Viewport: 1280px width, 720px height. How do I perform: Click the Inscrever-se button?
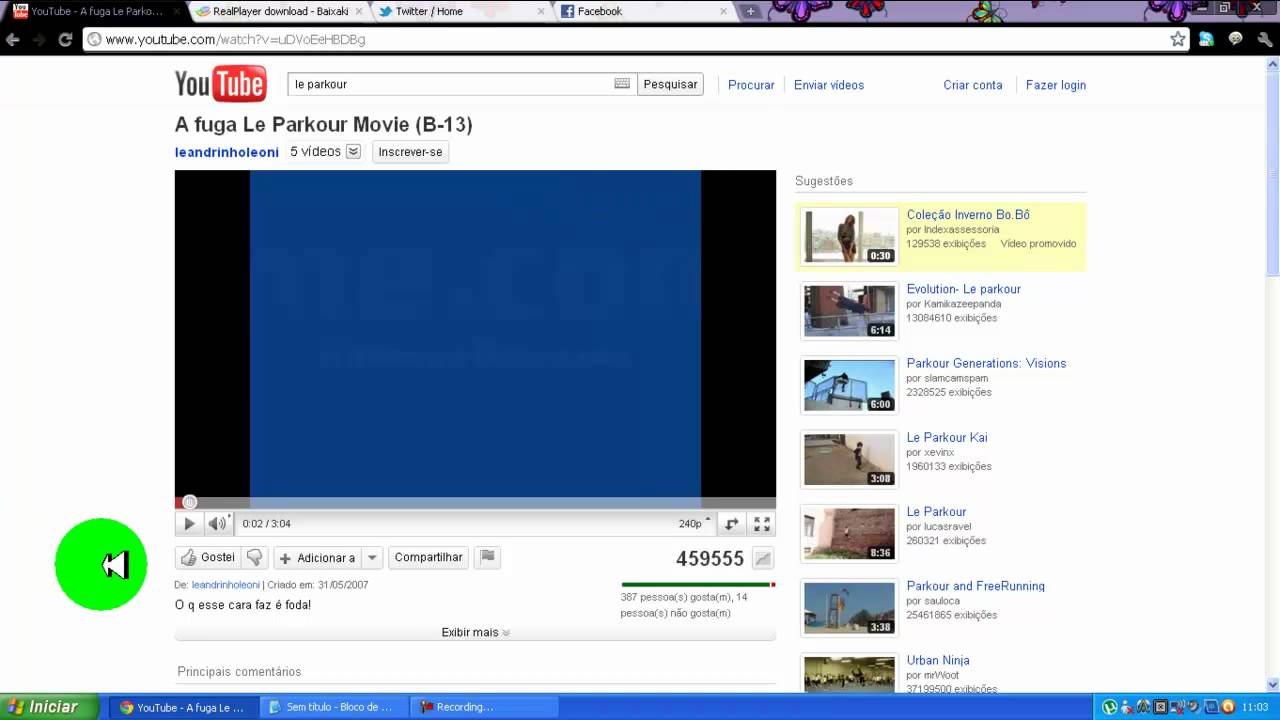coord(410,152)
